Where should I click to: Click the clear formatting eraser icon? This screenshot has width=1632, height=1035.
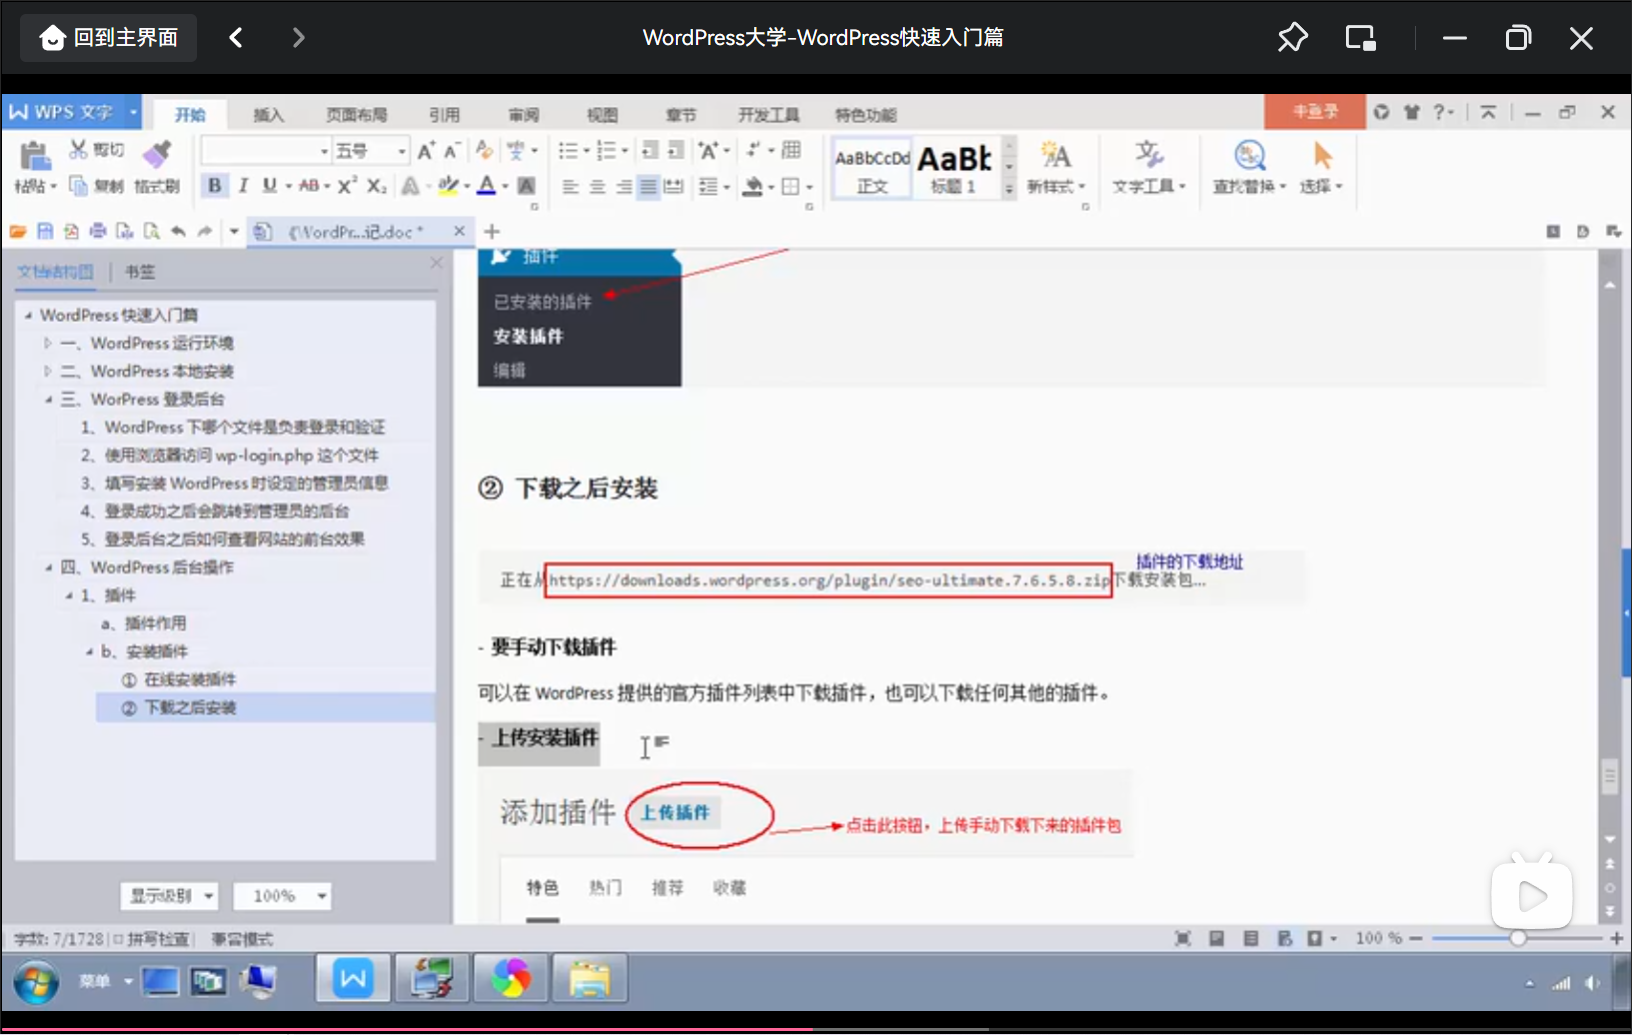coord(484,151)
